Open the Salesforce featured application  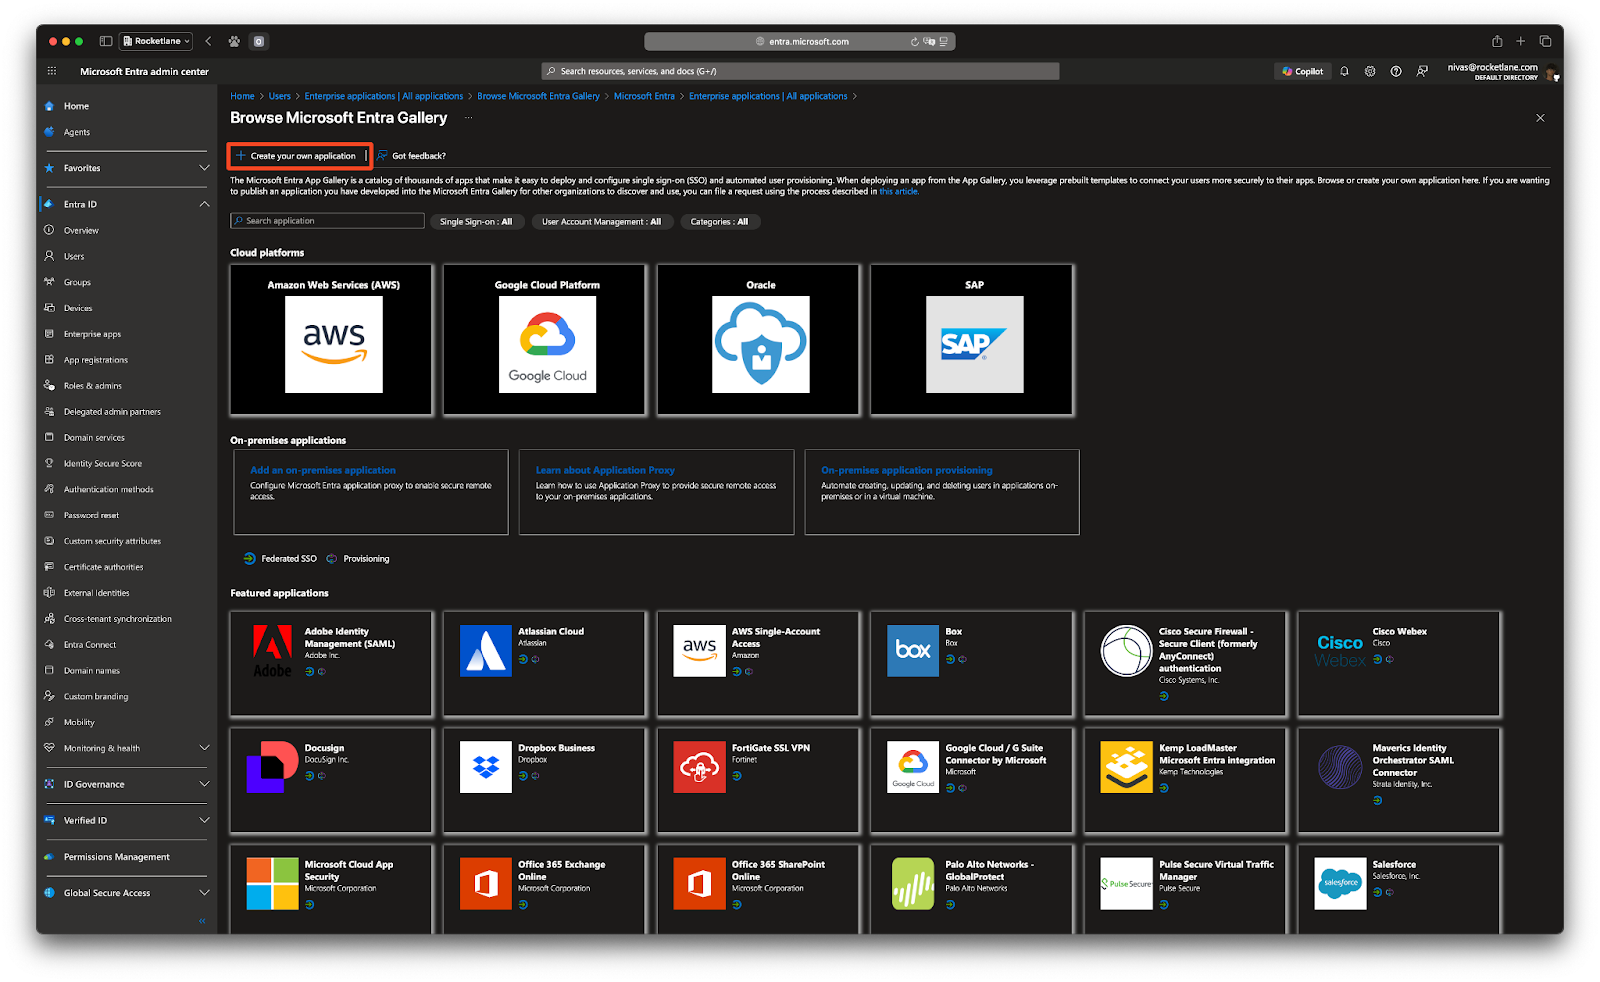(1400, 888)
